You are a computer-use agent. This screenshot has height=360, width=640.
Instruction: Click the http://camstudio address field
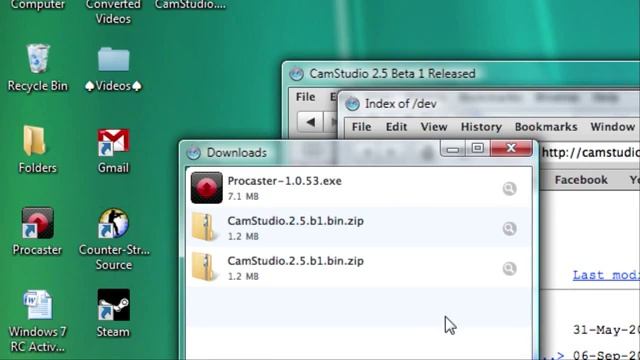(x=590, y=153)
